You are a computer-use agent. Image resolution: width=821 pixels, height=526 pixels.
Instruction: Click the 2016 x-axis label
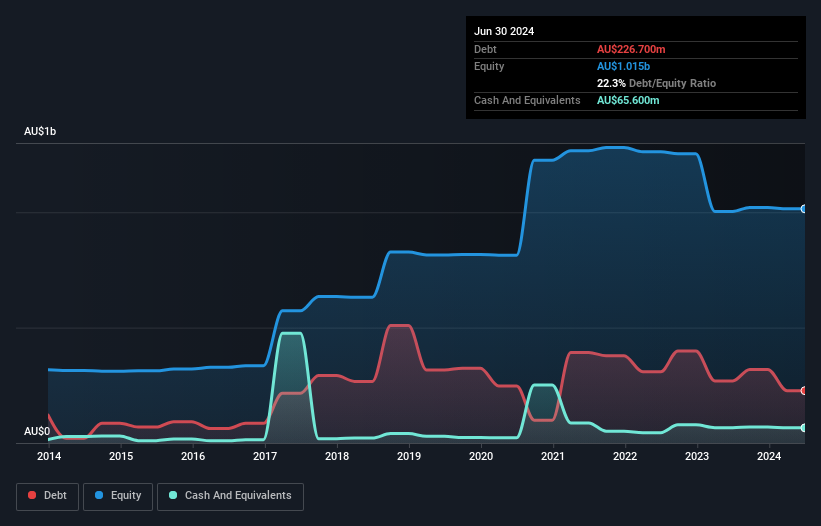point(193,456)
